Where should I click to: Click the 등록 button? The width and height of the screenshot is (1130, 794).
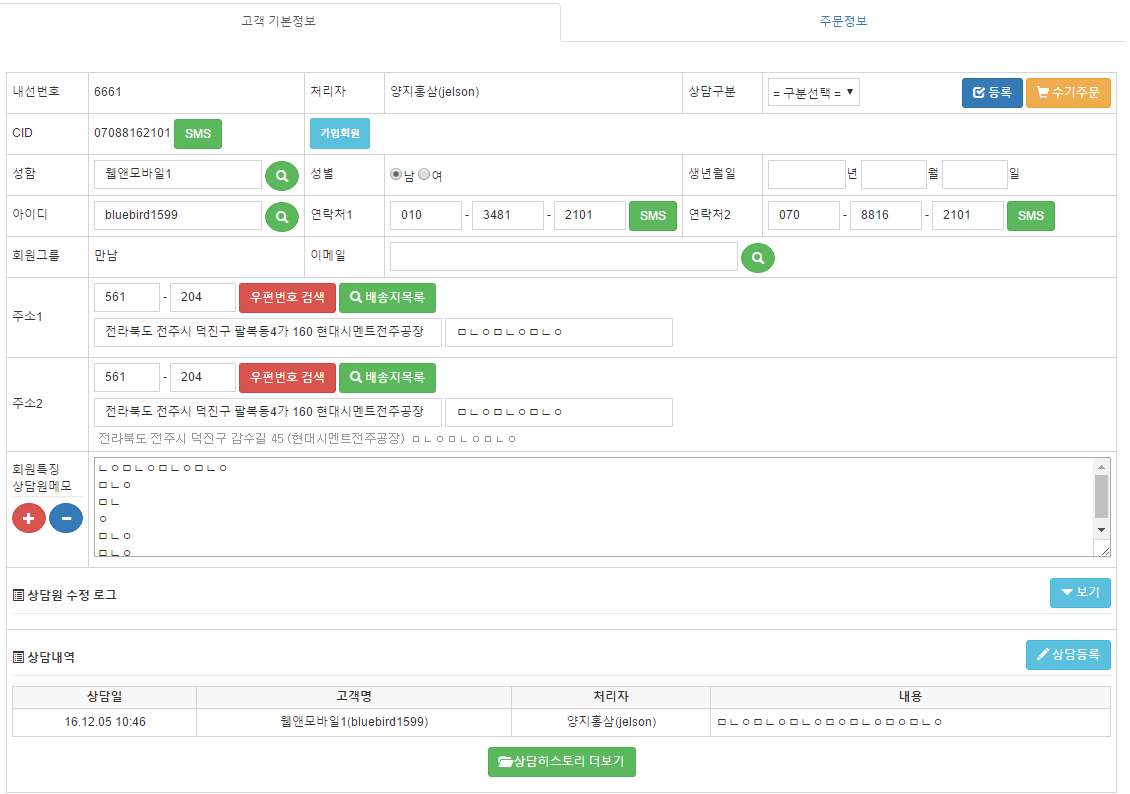[x=992, y=93]
